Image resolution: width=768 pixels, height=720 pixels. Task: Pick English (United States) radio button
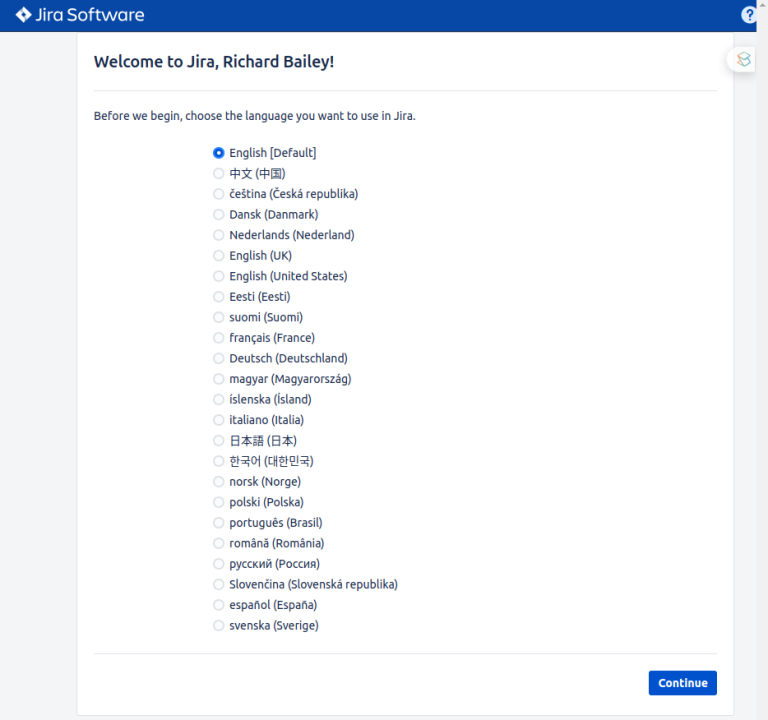point(218,276)
